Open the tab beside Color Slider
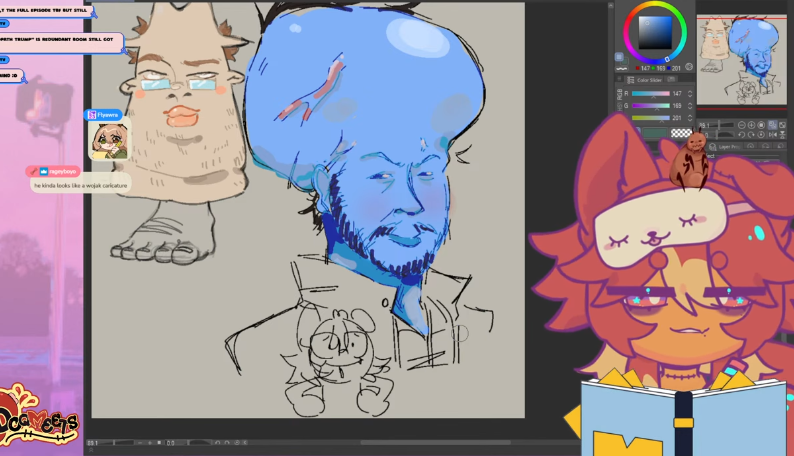The width and height of the screenshot is (794, 456). pos(671,79)
